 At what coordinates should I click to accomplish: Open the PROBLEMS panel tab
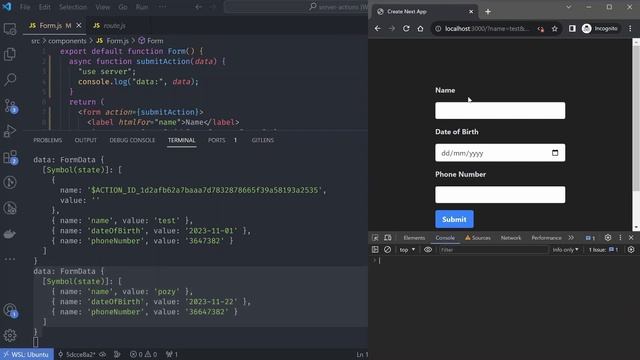coord(47,140)
